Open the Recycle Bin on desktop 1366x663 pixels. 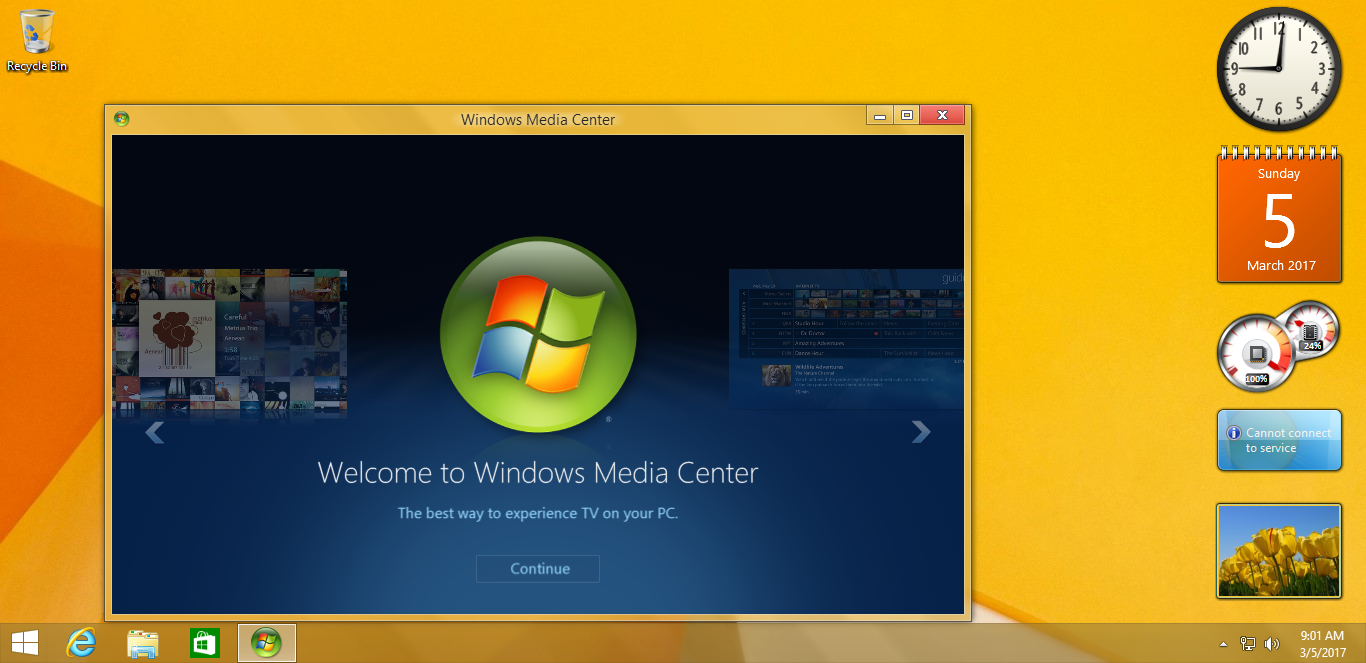coord(37,40)
